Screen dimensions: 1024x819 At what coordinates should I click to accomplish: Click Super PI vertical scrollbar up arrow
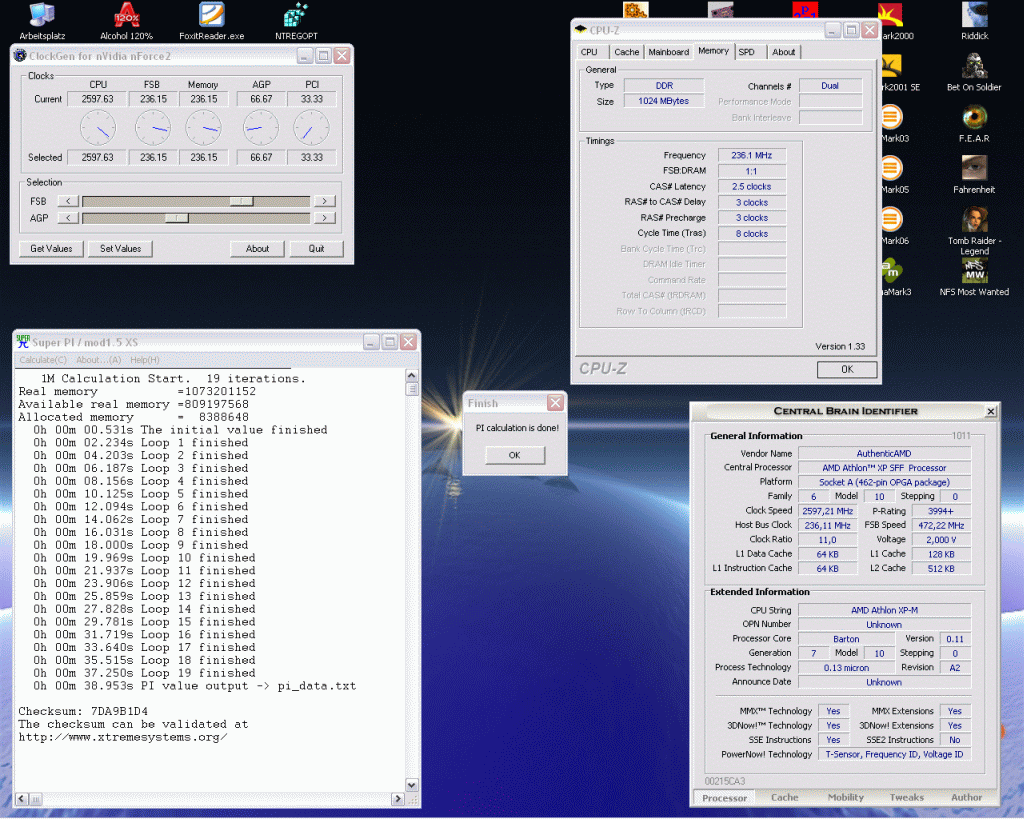click(x=411, y=376)
